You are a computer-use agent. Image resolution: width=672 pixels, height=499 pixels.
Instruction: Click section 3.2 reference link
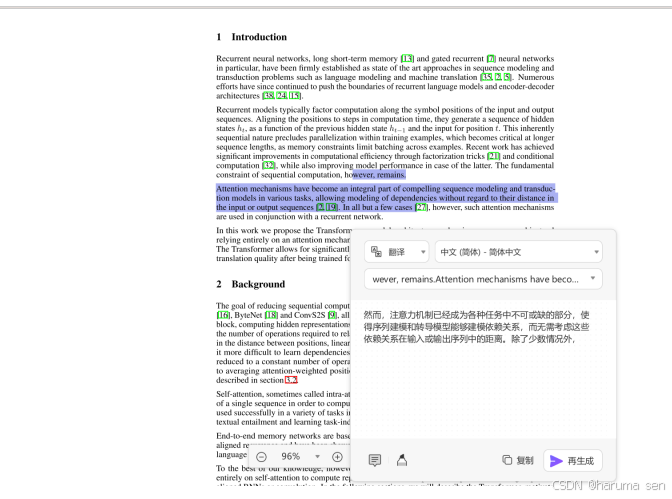[x=291, y=380]
